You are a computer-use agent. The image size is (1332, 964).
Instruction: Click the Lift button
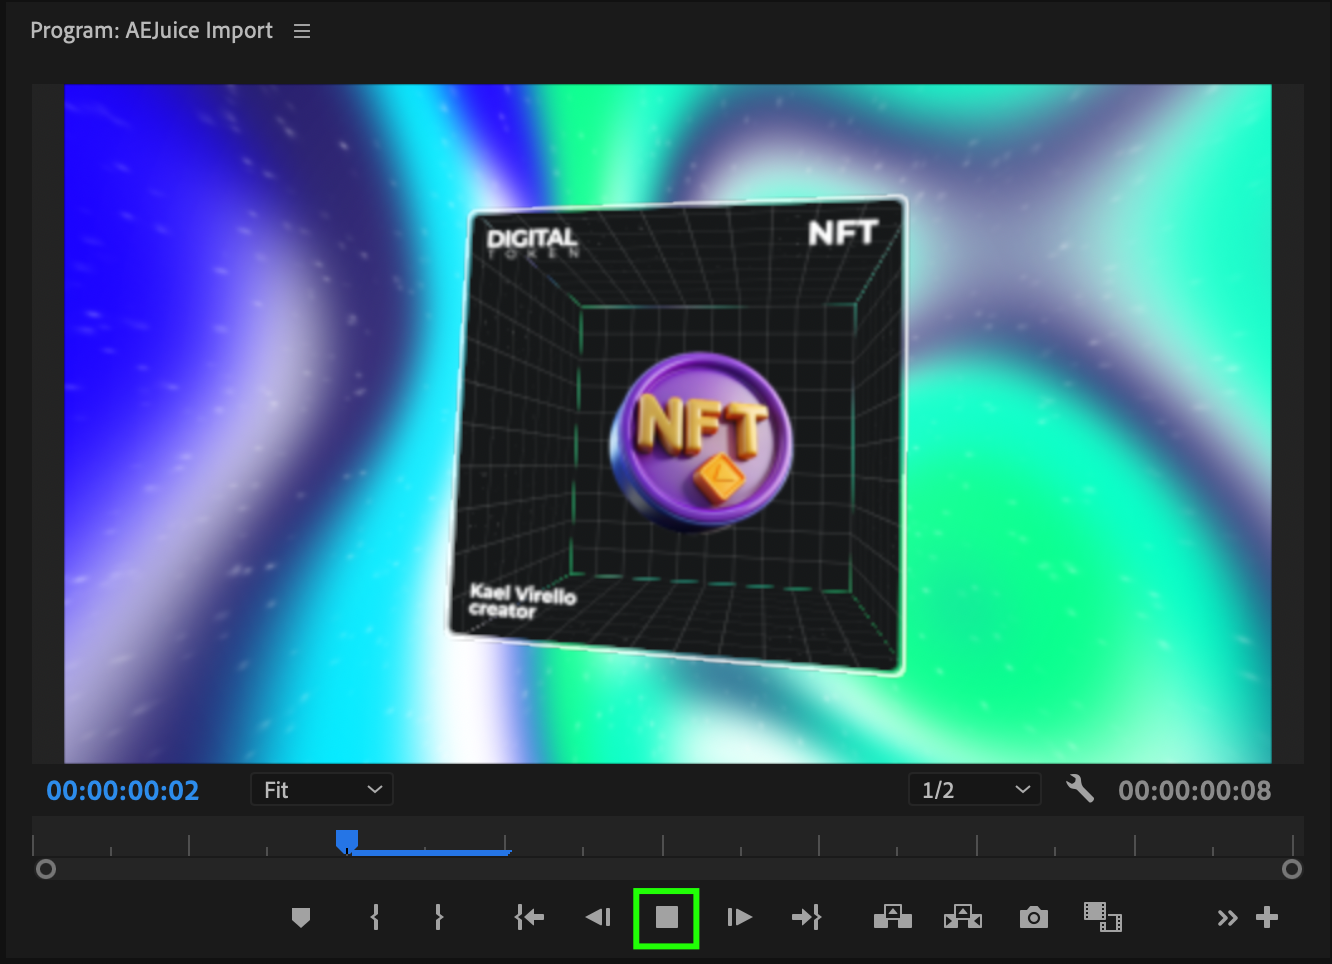[x=892, y=917]
